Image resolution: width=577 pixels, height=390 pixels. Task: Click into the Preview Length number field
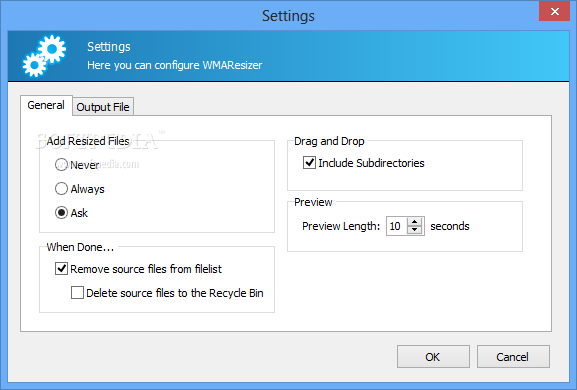396,226
